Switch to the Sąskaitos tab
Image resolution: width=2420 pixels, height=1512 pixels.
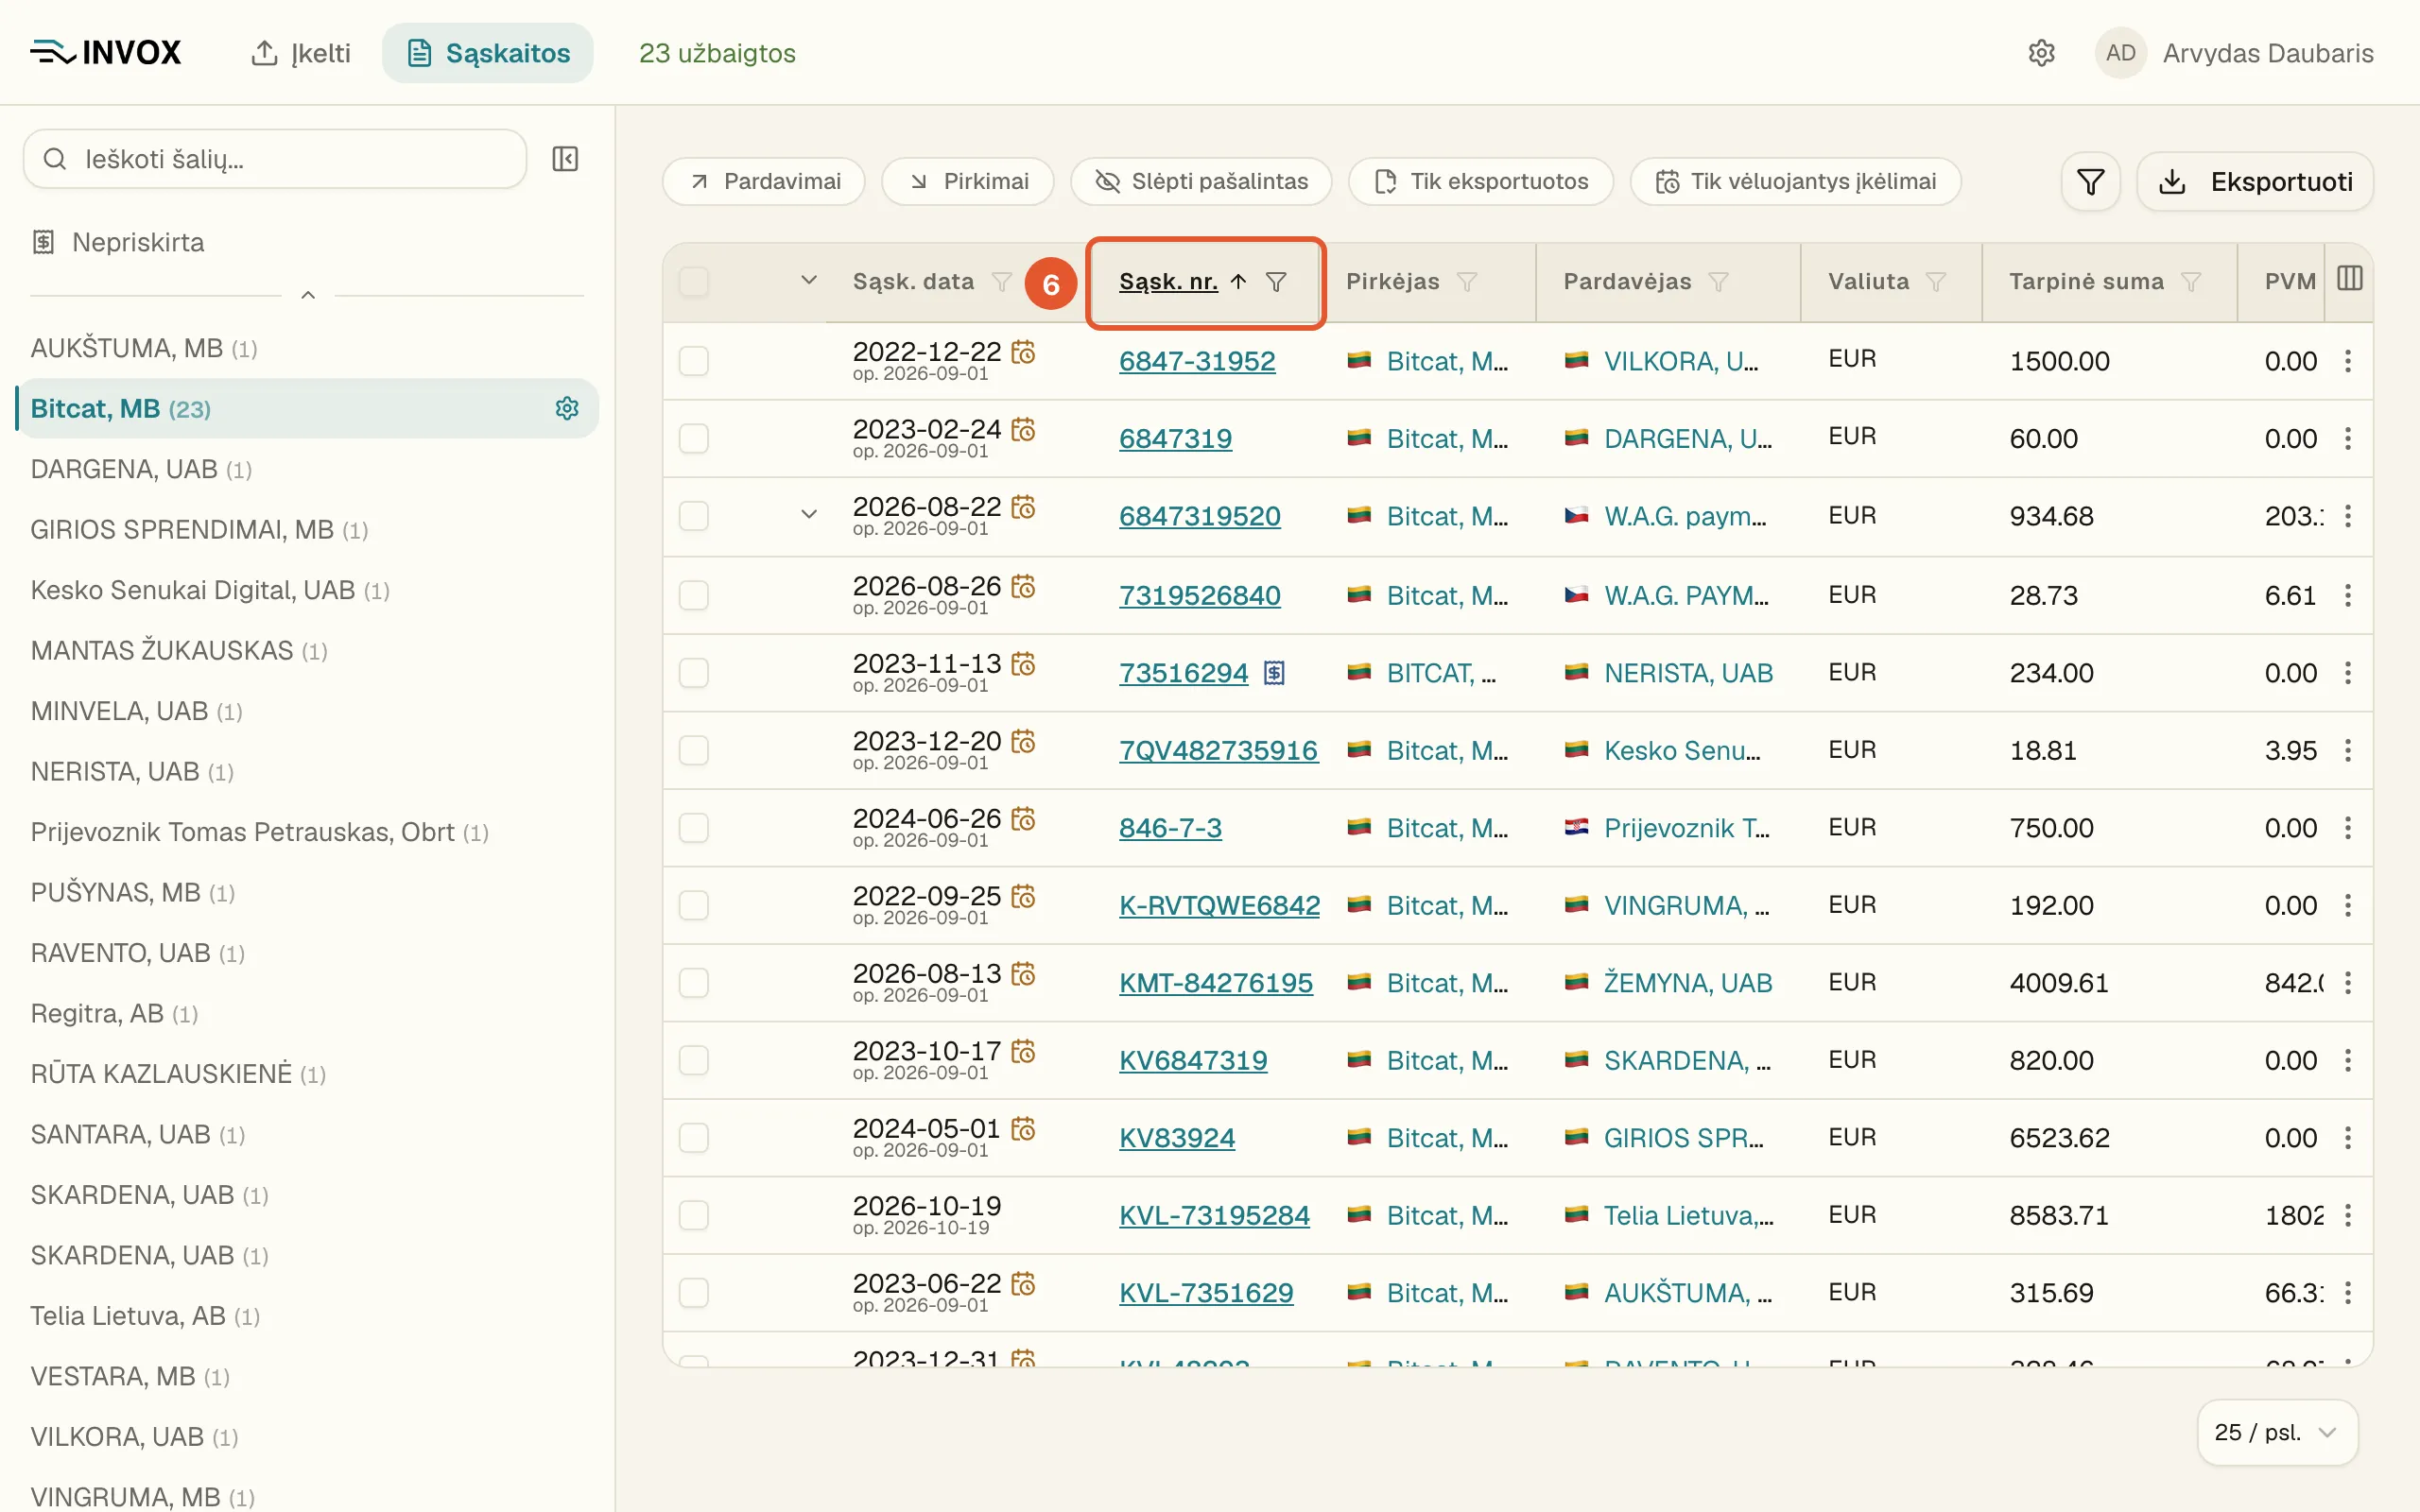(488, 53)
